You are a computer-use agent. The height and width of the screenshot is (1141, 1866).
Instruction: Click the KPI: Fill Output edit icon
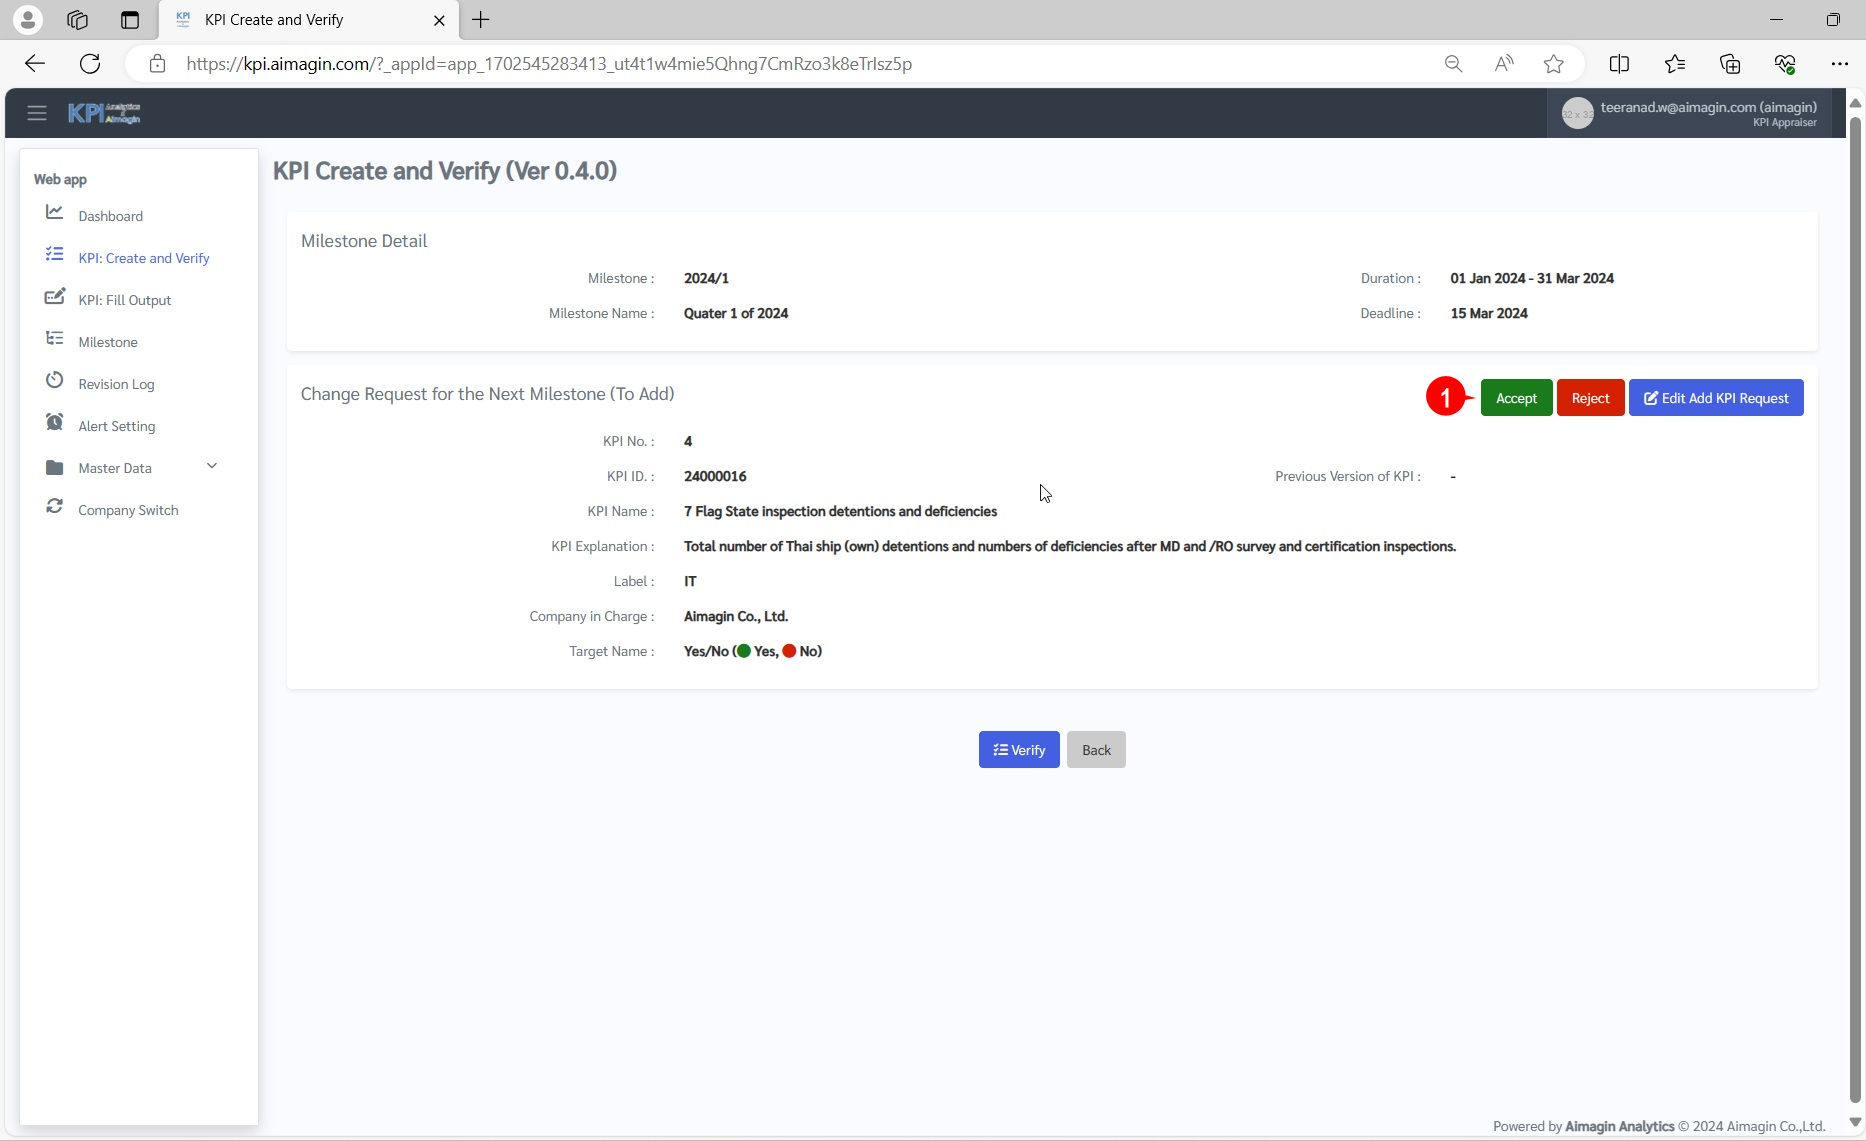pyautogui.click(x=55, y=297)
